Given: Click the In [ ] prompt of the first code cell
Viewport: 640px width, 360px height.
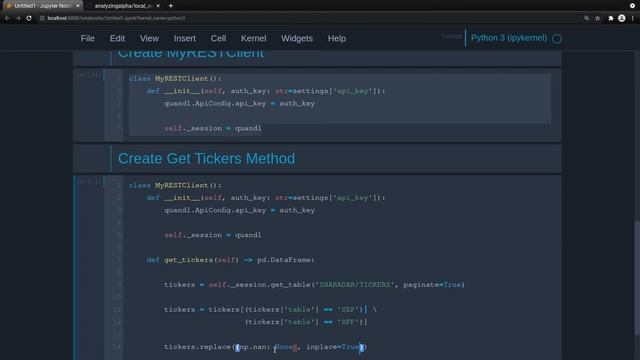Looking at the screenshot, I should (88, 75).
